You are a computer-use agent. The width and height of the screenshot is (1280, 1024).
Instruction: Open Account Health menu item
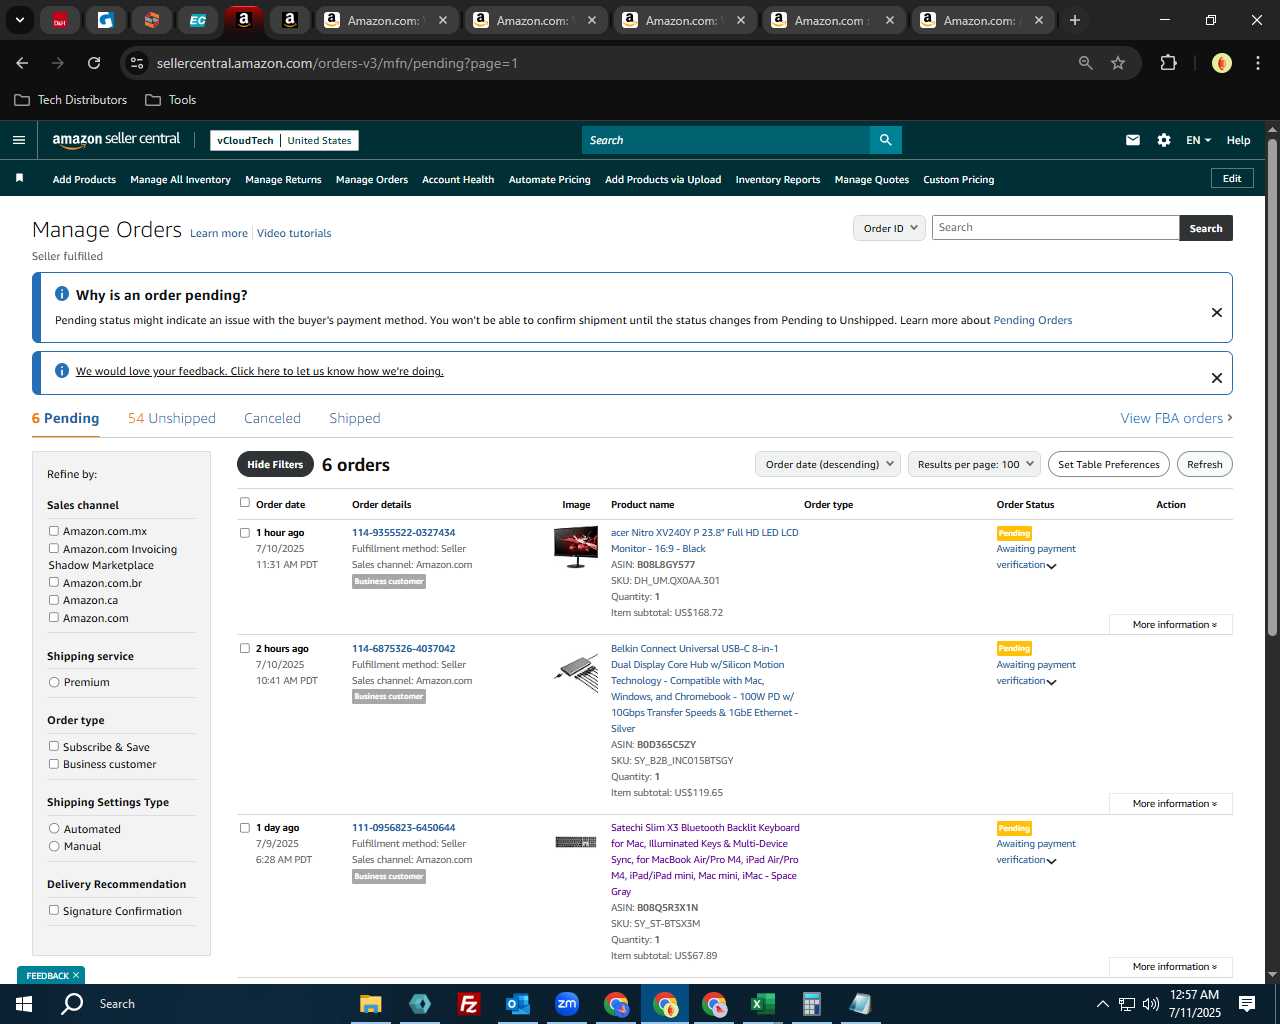pos(458,179)
